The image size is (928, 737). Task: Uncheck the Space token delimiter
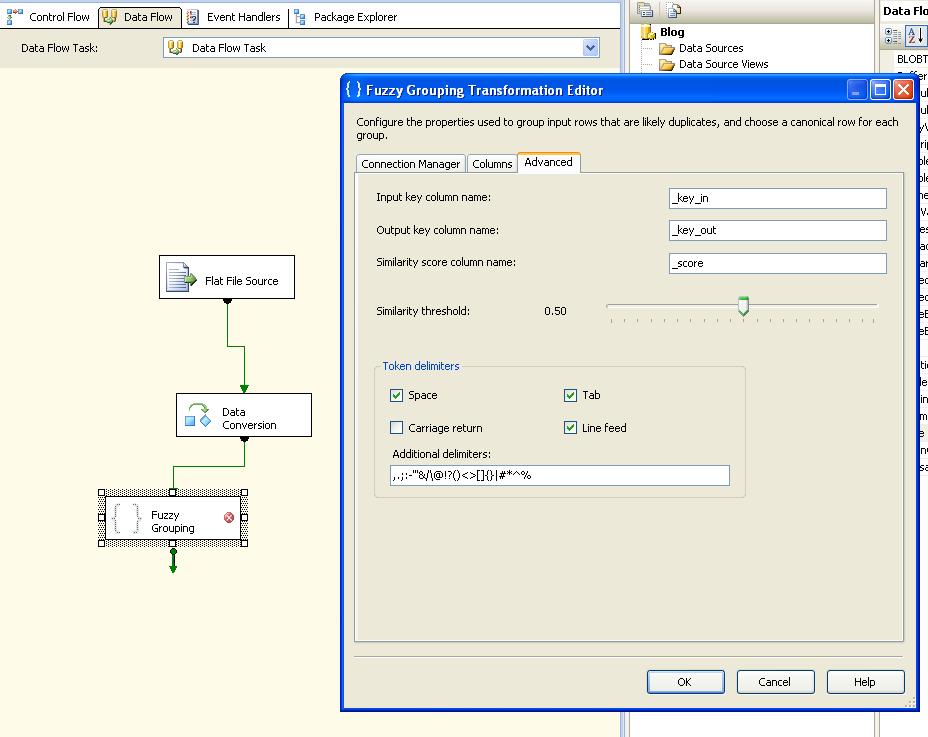click(396, 395)
